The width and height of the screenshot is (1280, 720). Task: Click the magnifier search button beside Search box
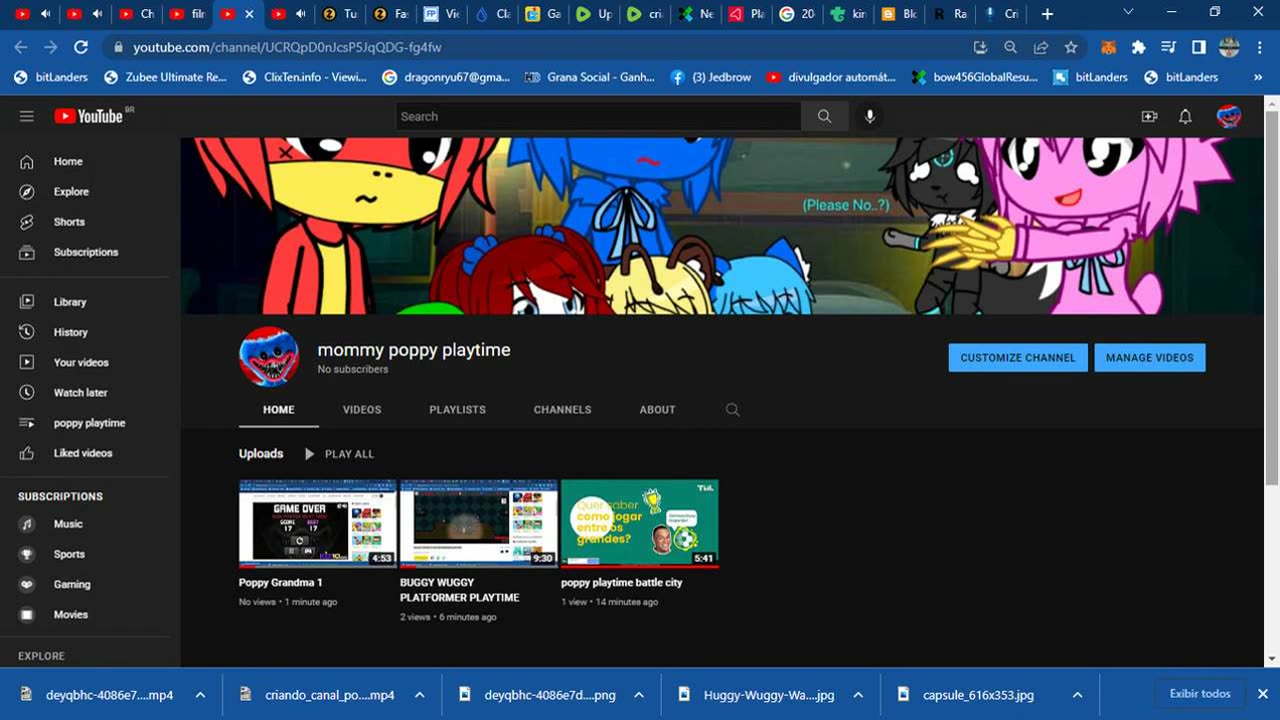pyautogui.click(x=824, y=116)
